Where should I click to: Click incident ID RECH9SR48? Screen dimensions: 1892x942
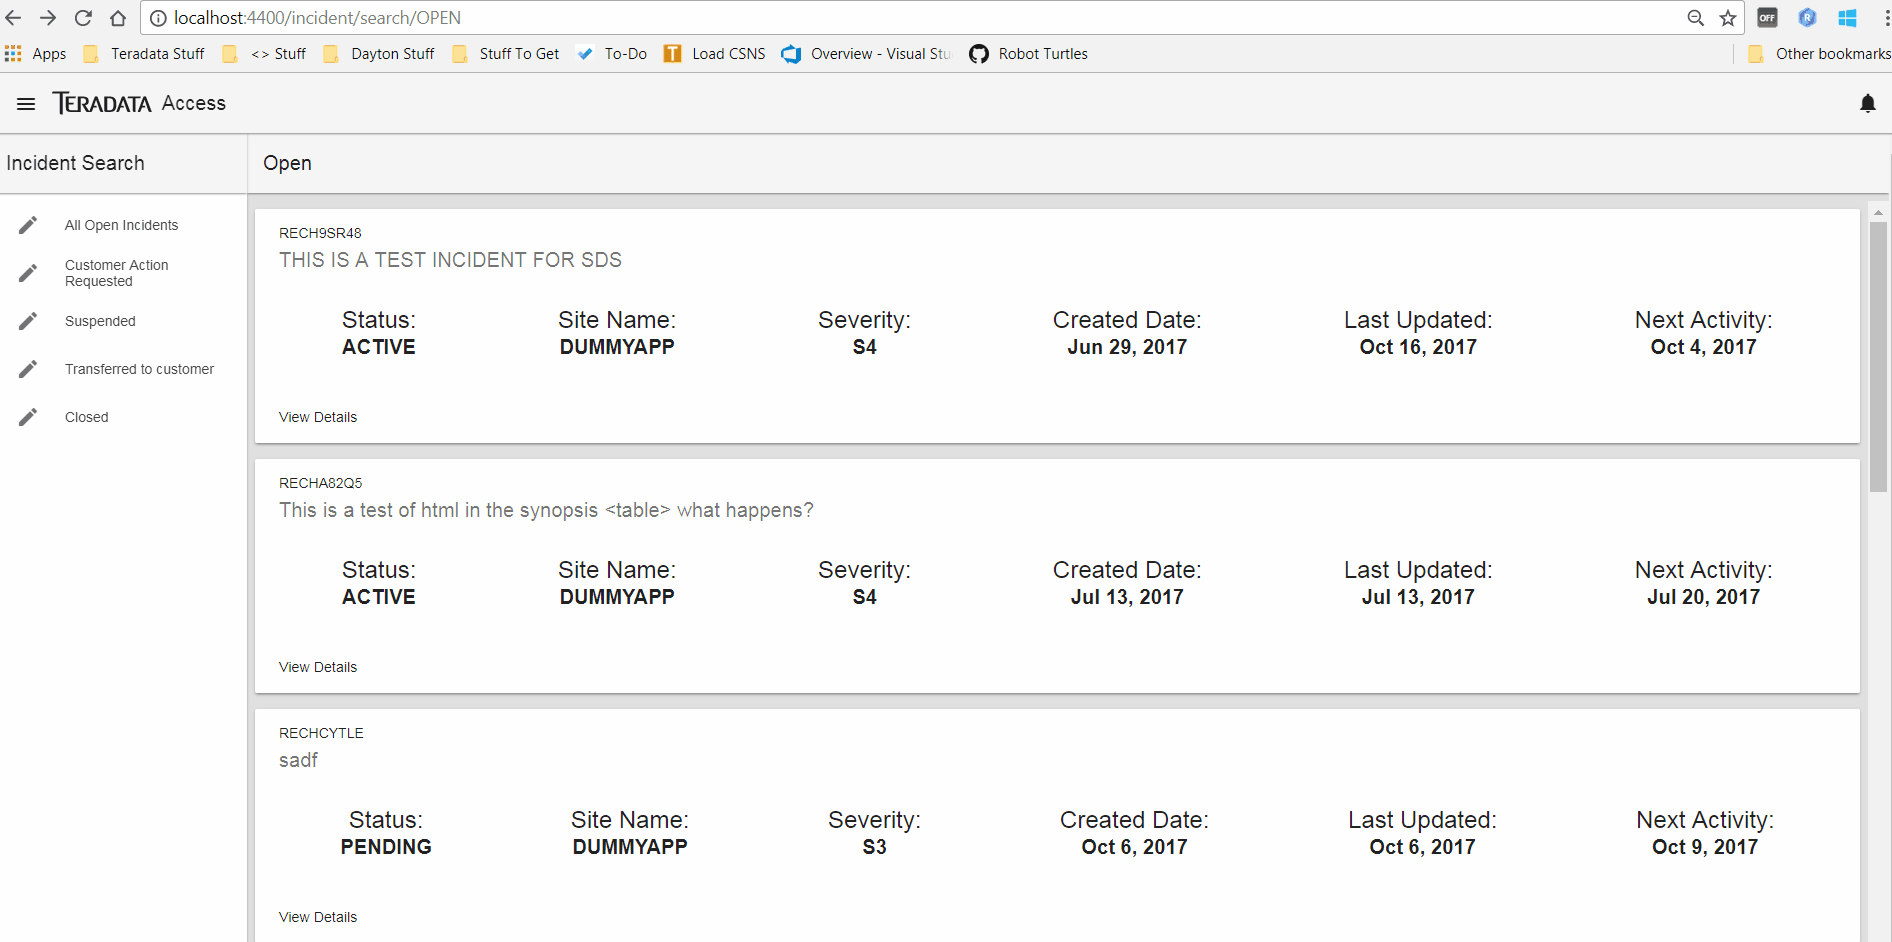tap(320, 233)
